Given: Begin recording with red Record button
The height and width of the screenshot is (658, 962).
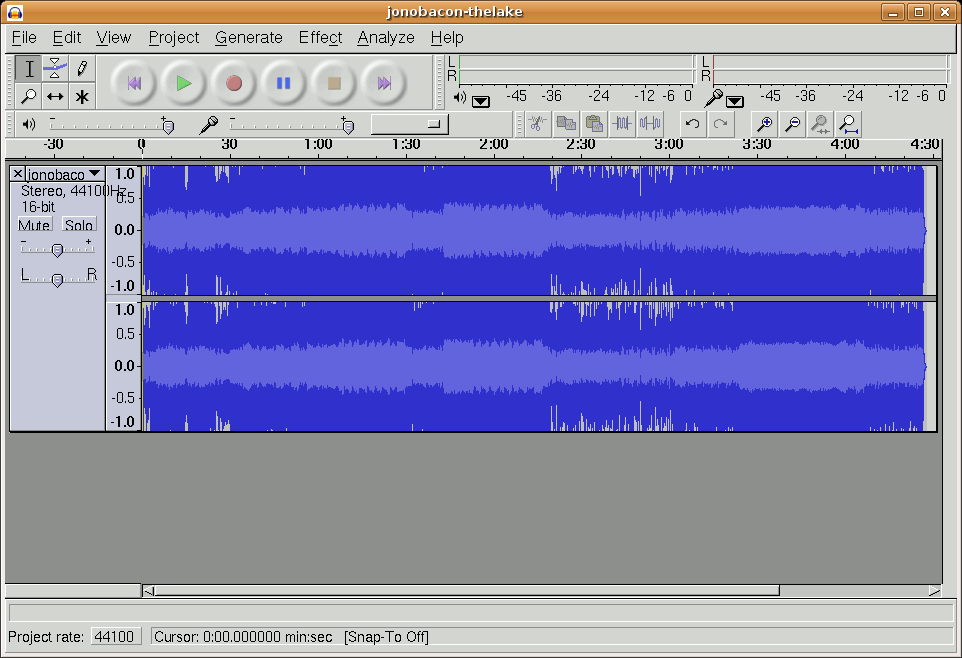Looking at the screenshot, I should pos(234,83).
